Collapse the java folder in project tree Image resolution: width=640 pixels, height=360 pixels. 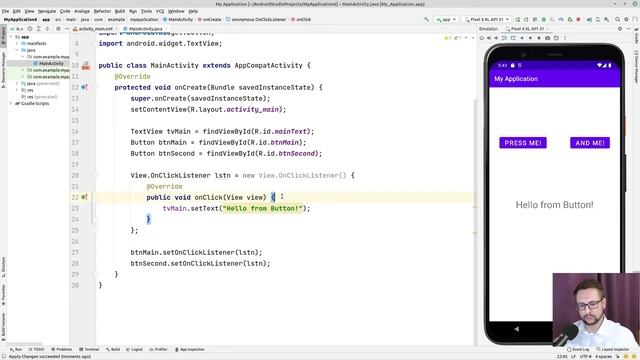17,50
